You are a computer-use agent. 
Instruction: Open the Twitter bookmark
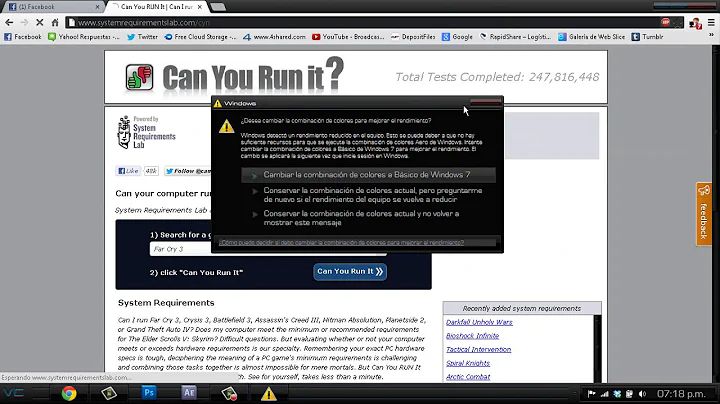pos(142,37)
